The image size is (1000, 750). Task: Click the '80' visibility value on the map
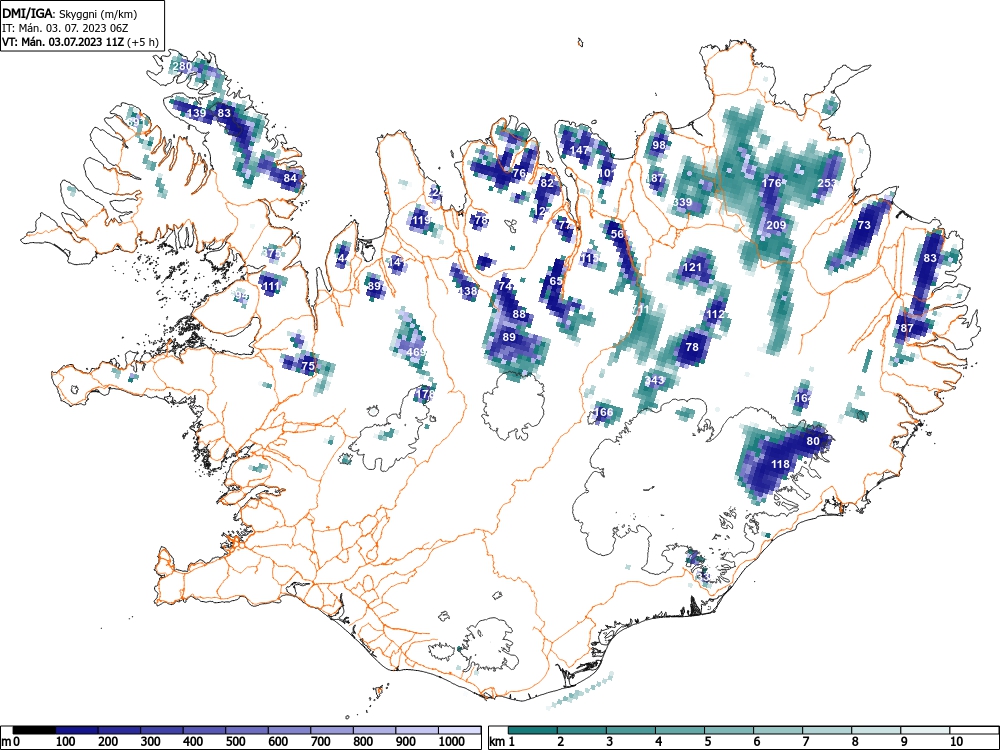813,441
